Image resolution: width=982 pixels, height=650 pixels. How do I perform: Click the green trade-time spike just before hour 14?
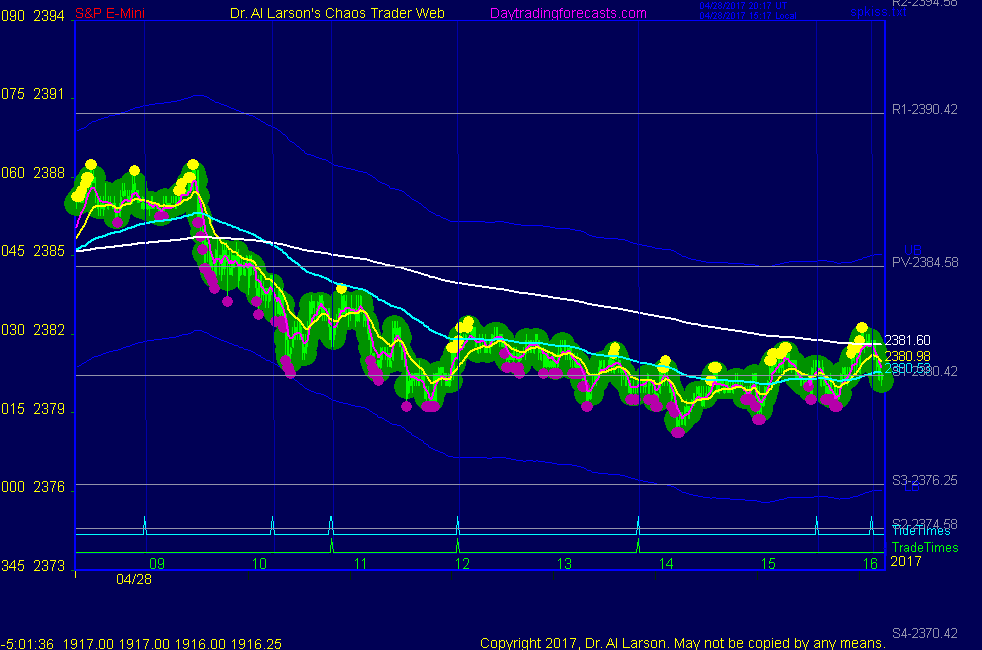coord(638,545)
